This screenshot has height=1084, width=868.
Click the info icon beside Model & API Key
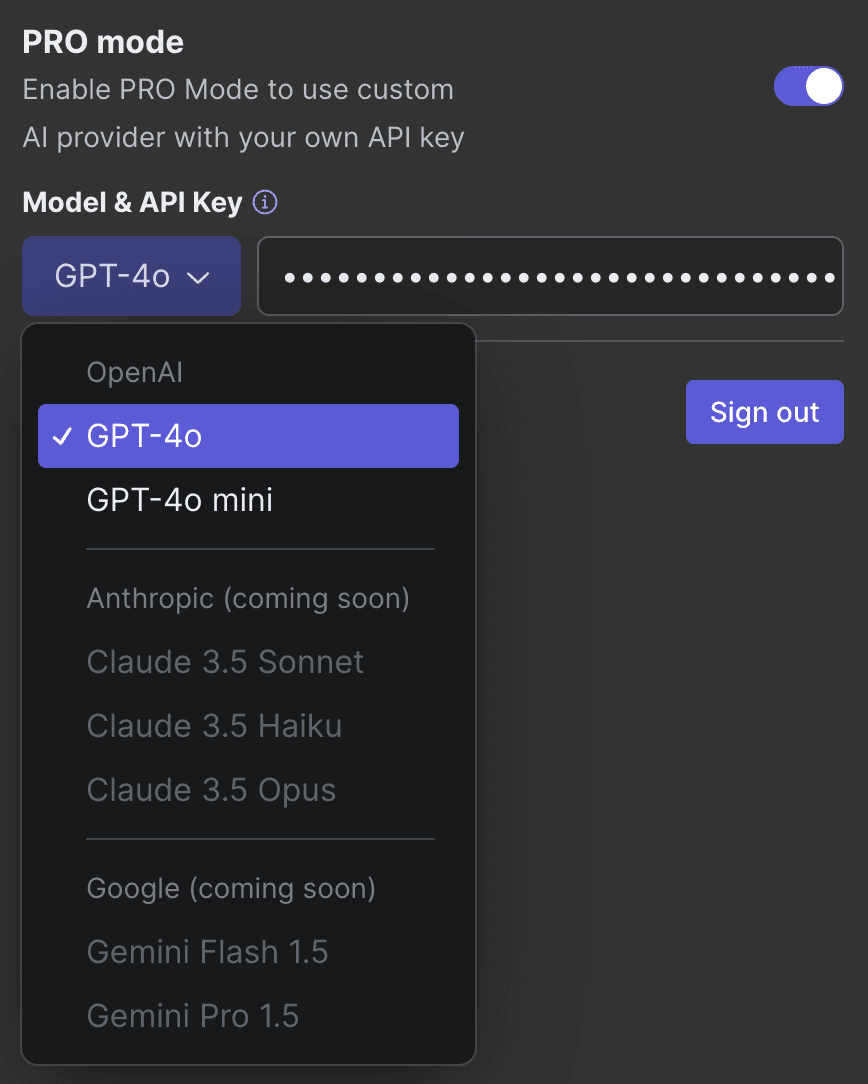pos(265,203)
